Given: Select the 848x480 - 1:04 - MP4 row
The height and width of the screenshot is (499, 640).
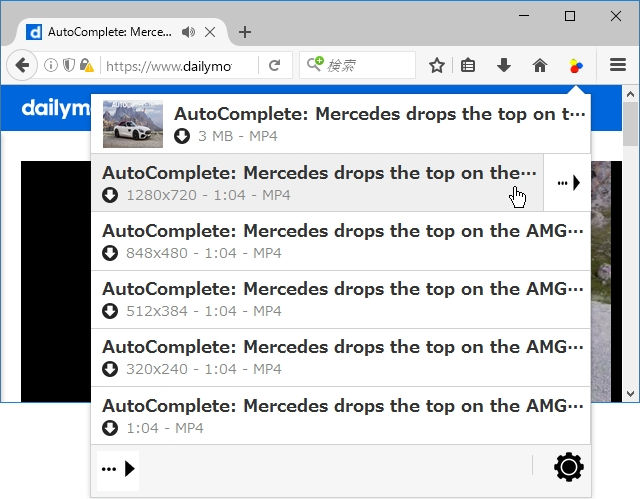Looking at the screenshot, I should point(341,241).
